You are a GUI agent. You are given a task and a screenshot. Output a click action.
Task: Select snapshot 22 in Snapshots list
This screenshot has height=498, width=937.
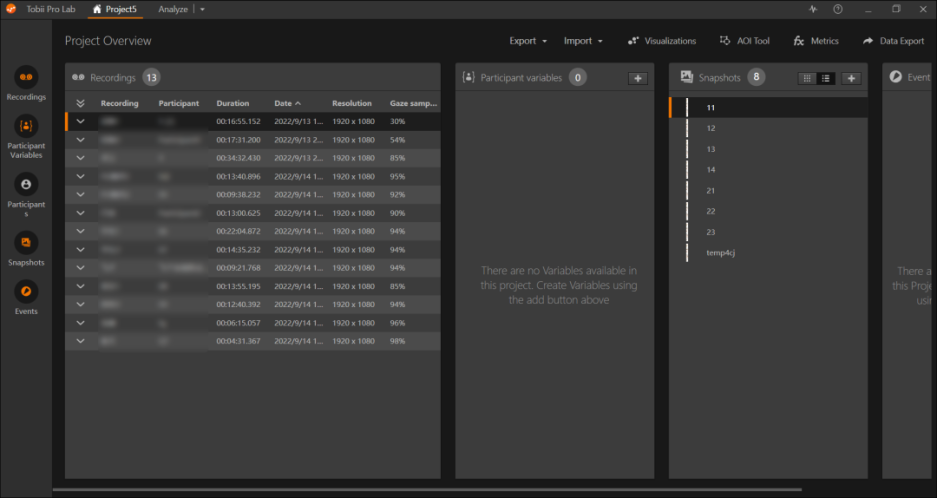tap(768, 211)
